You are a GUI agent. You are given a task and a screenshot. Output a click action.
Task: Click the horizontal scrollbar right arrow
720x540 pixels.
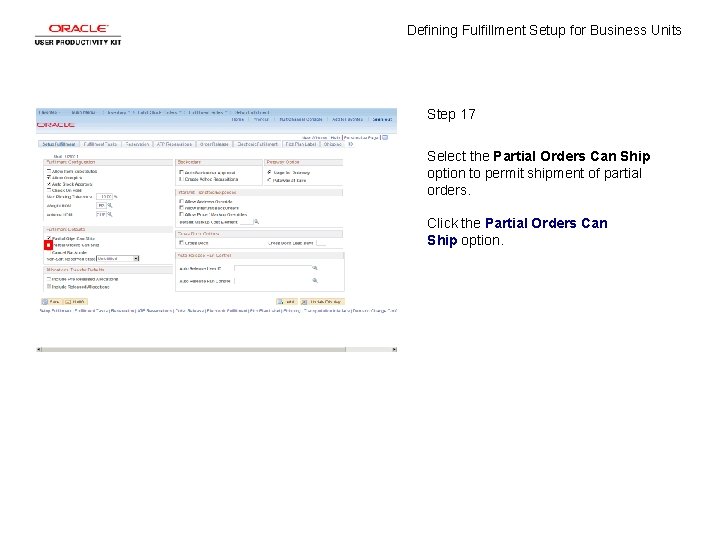[x=394, y=349]
